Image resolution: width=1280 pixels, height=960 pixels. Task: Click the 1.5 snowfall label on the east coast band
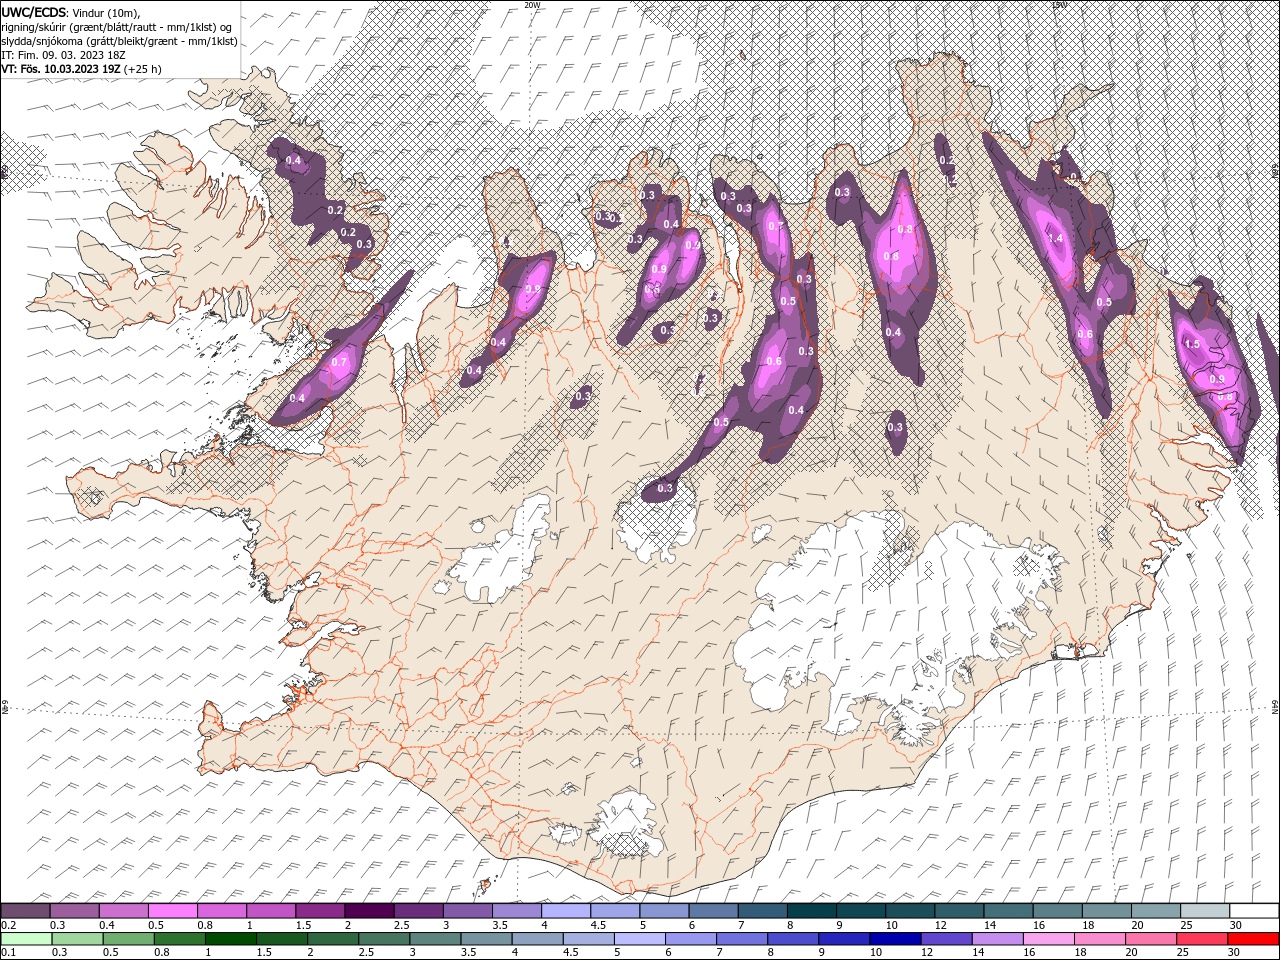click(1191, 344)
